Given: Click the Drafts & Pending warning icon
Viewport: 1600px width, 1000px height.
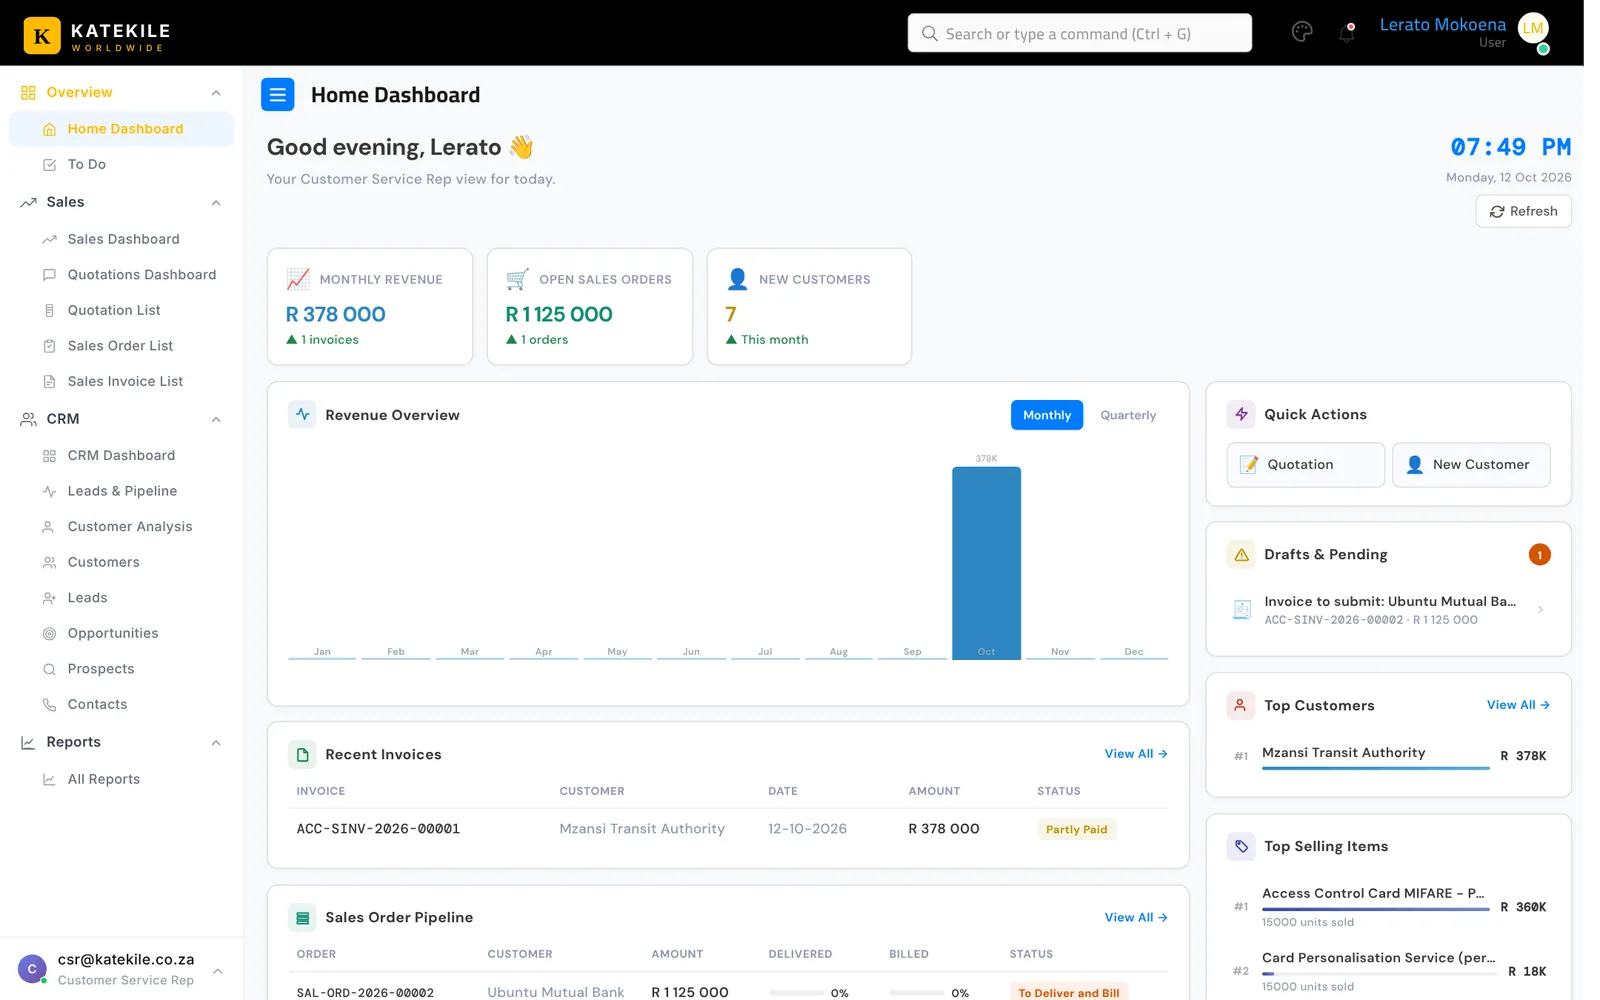Looking at the screenshot, I should coord(1241,554).
